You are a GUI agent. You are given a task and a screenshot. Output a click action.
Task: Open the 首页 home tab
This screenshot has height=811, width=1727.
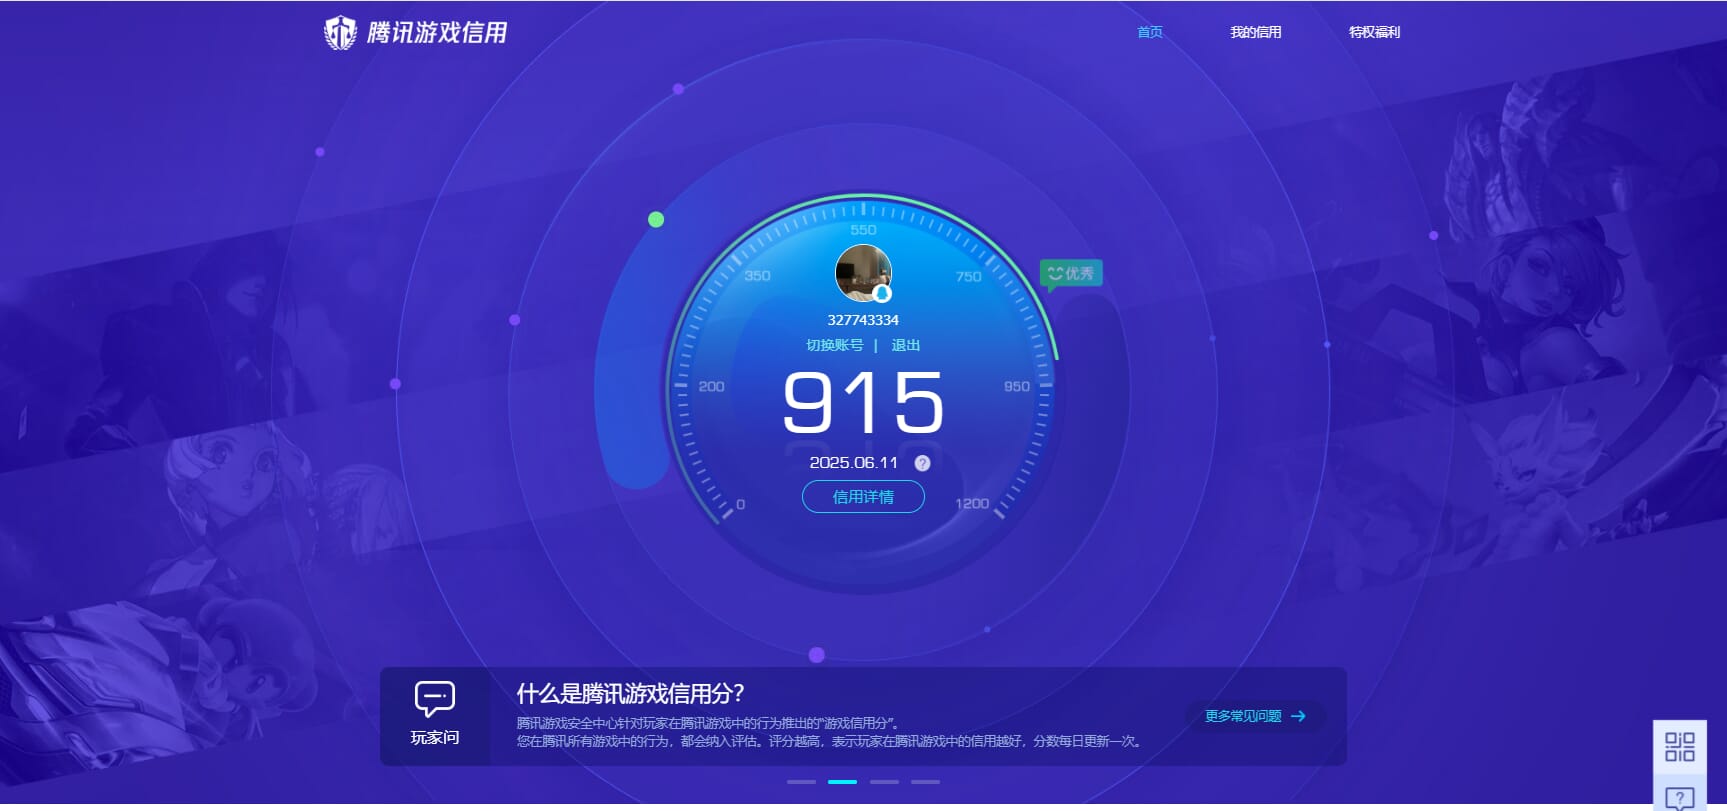tap(1150, 32)
